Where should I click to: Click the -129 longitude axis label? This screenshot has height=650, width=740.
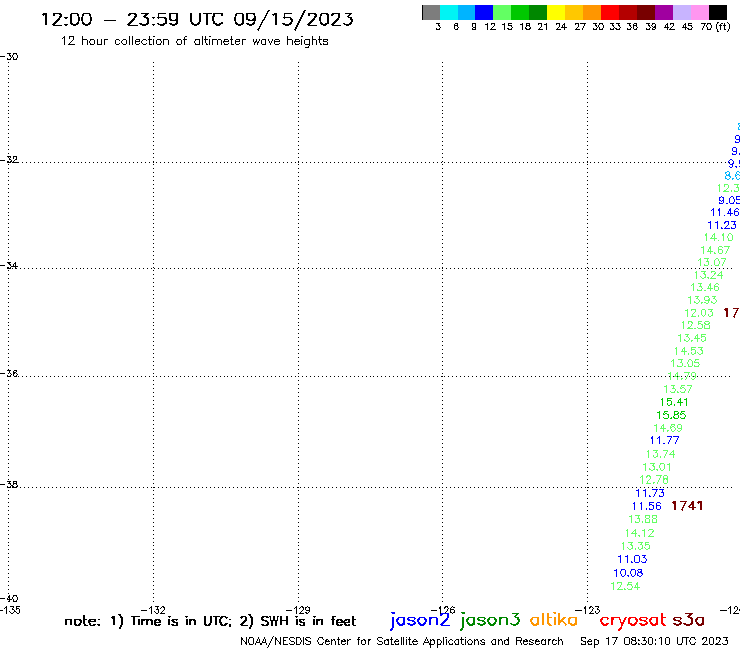(x=298, y=610)
